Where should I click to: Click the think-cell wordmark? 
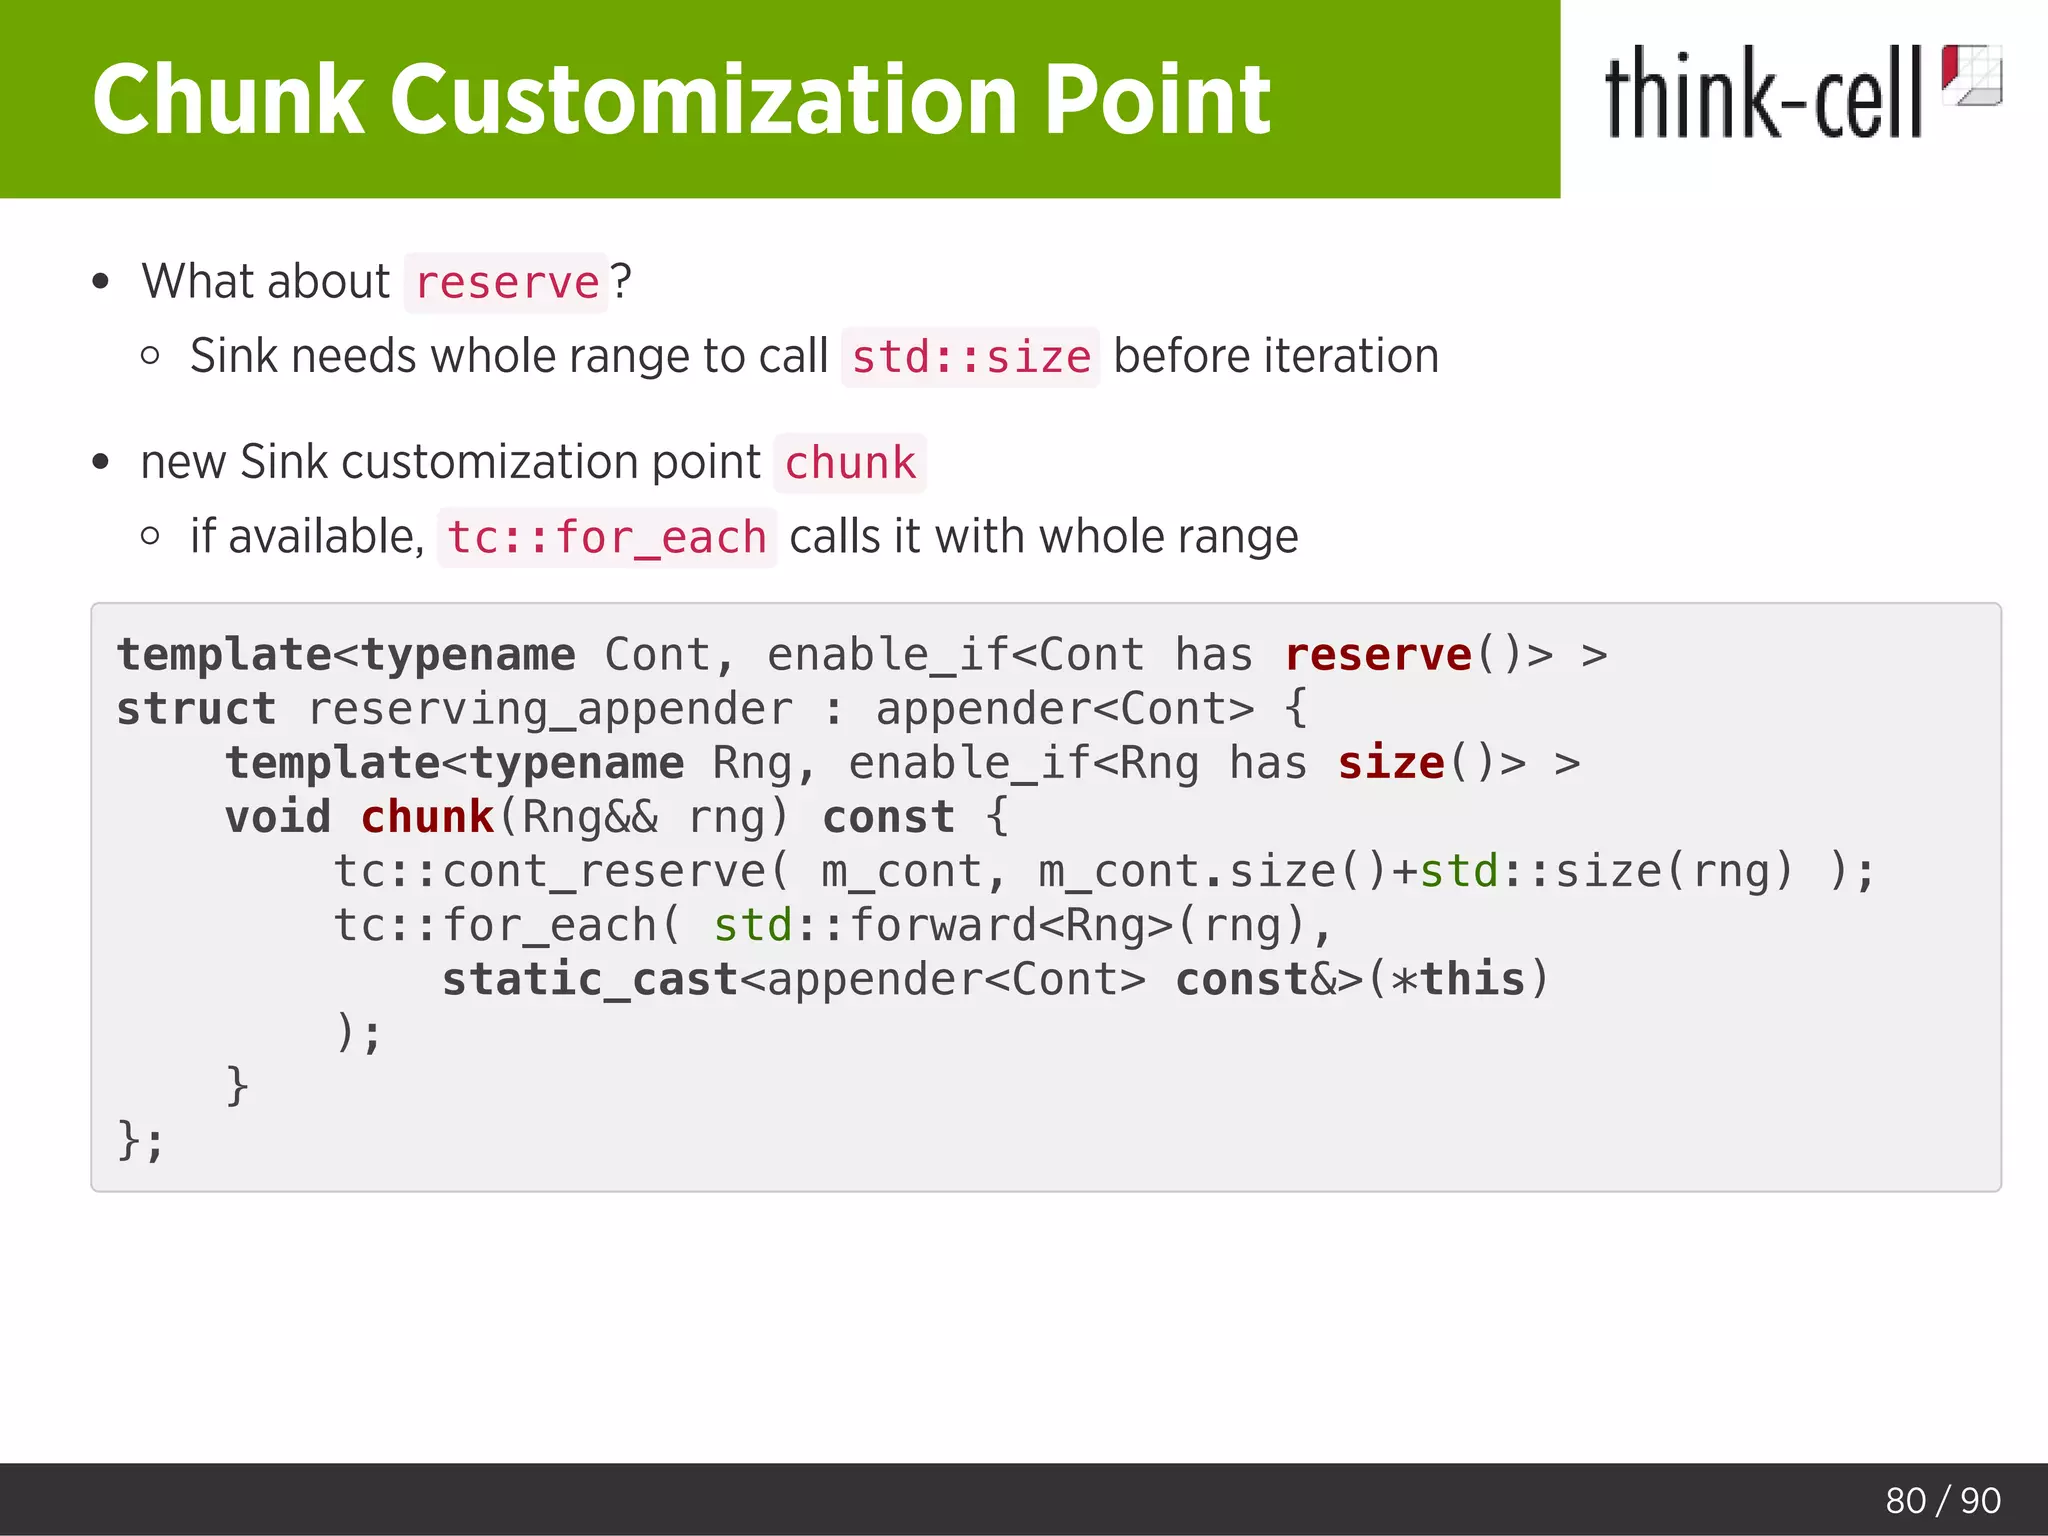point(1764,92)
